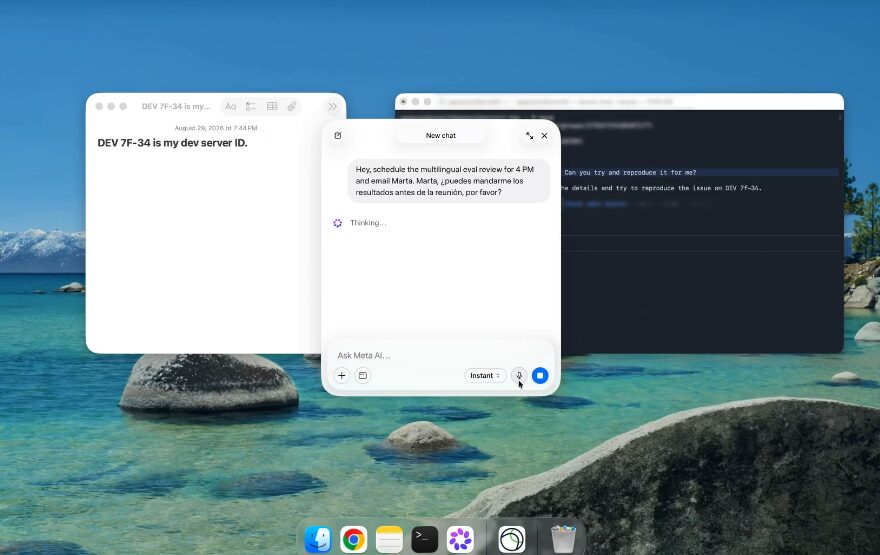
Task: Open the New chat title tab
Action: tap(441, 136)
